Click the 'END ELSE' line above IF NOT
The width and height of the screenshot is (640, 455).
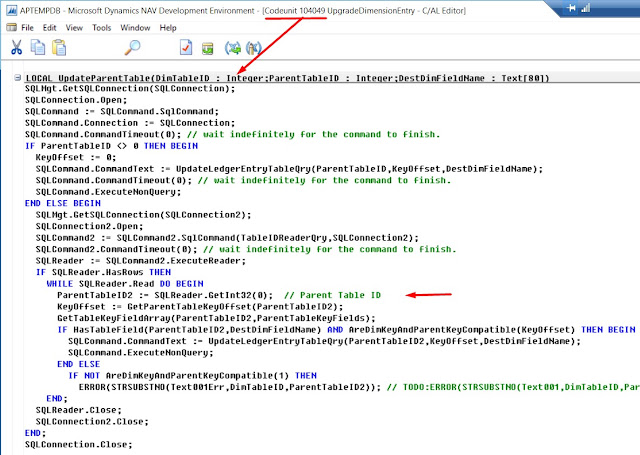79,364
